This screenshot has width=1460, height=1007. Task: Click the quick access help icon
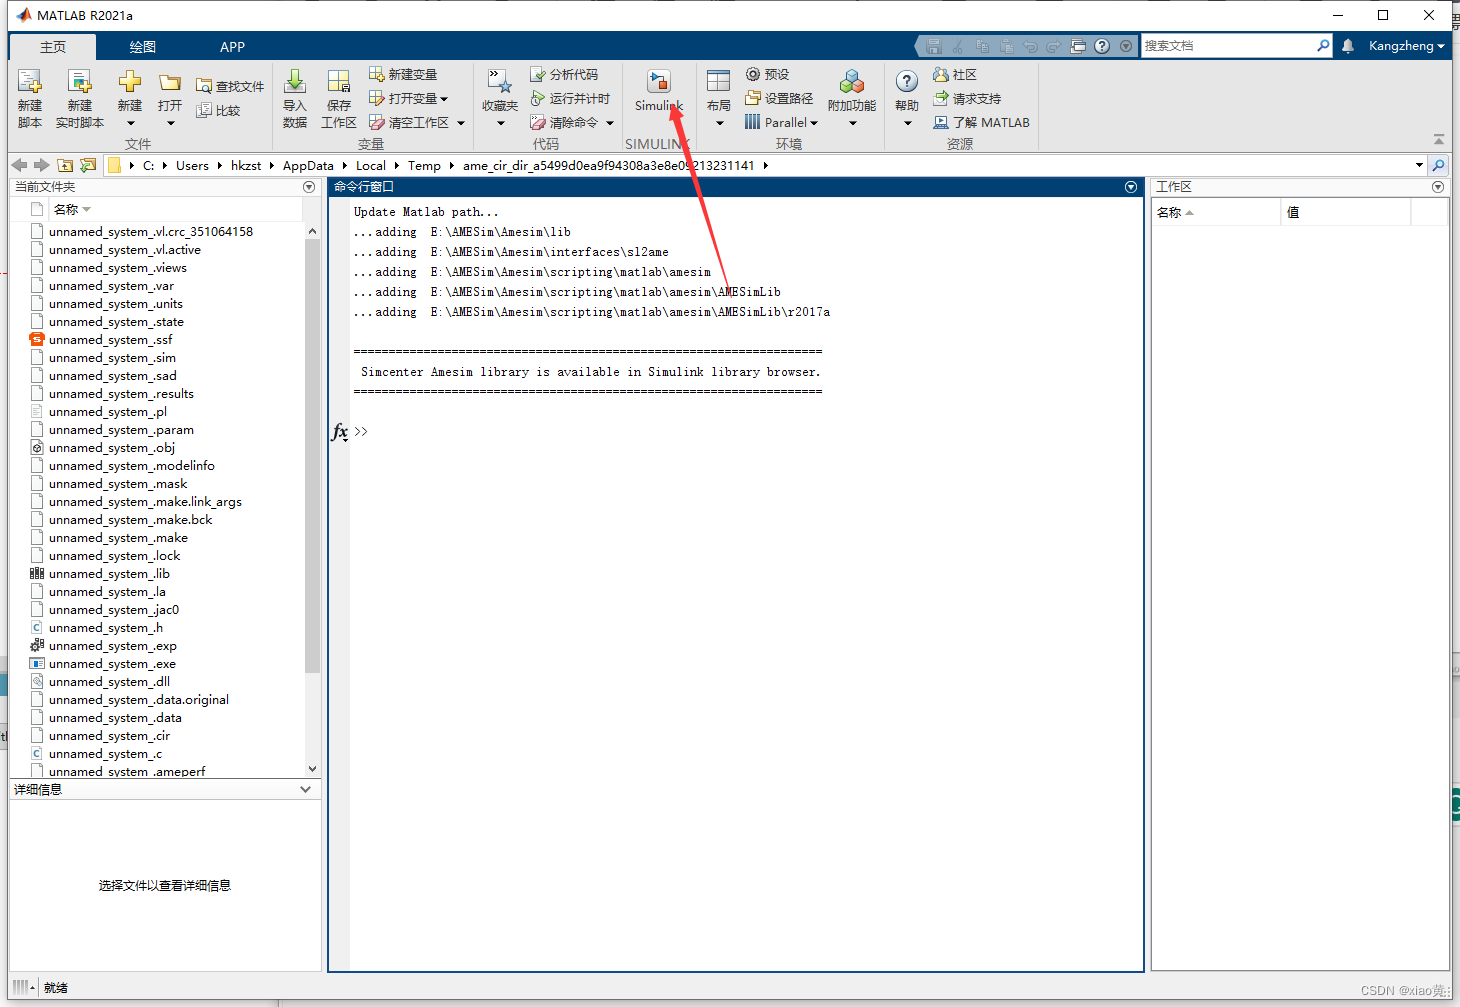(x=1102, y=46)
